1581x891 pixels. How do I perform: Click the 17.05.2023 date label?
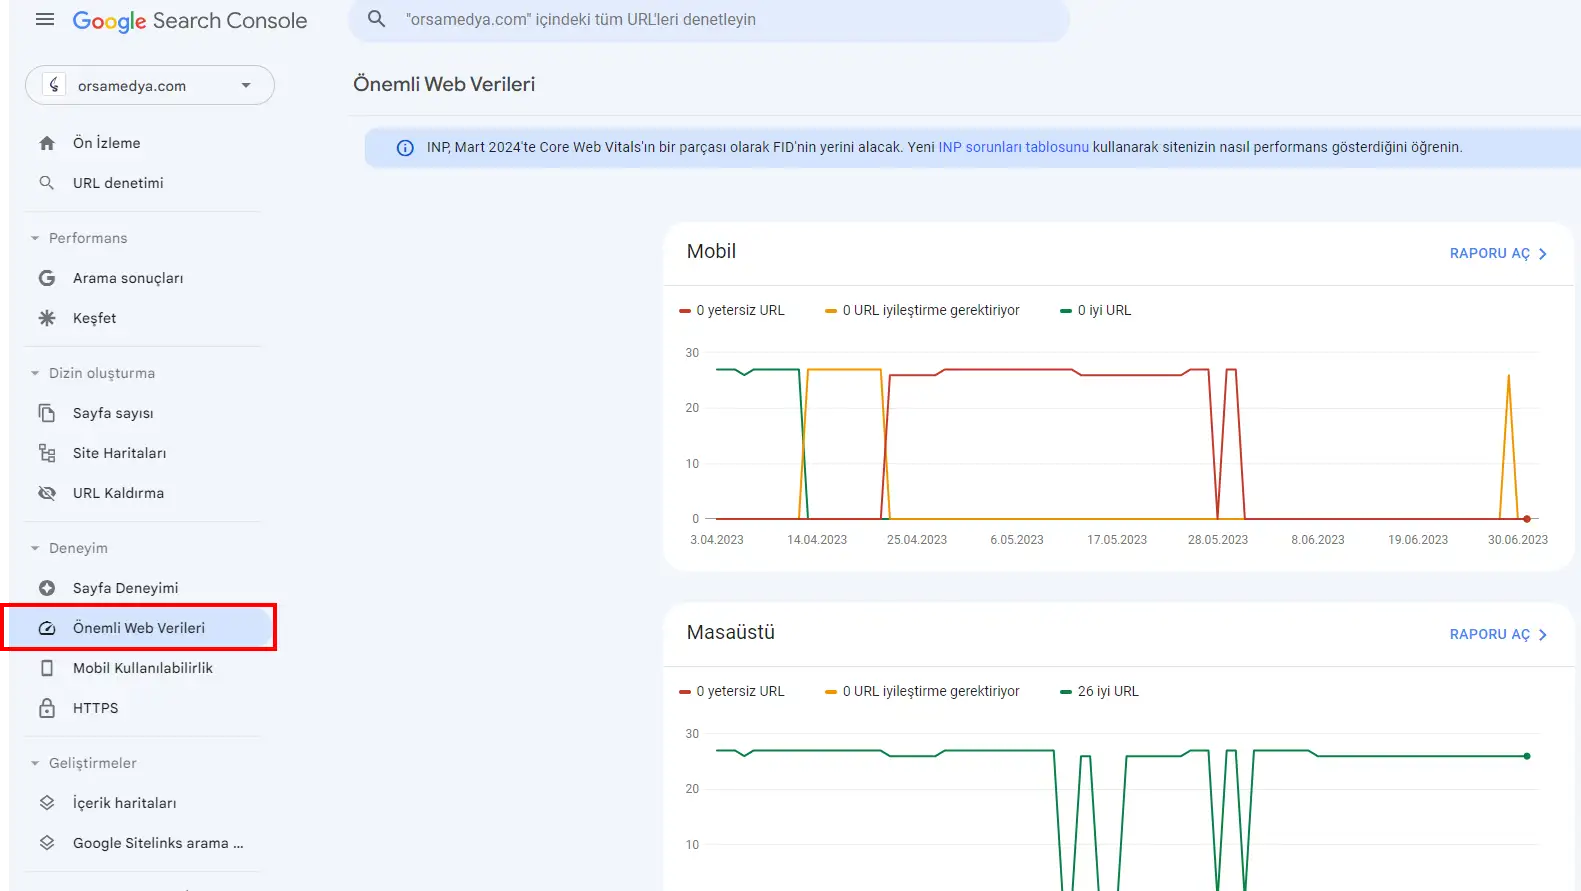tap(1117, 540)
